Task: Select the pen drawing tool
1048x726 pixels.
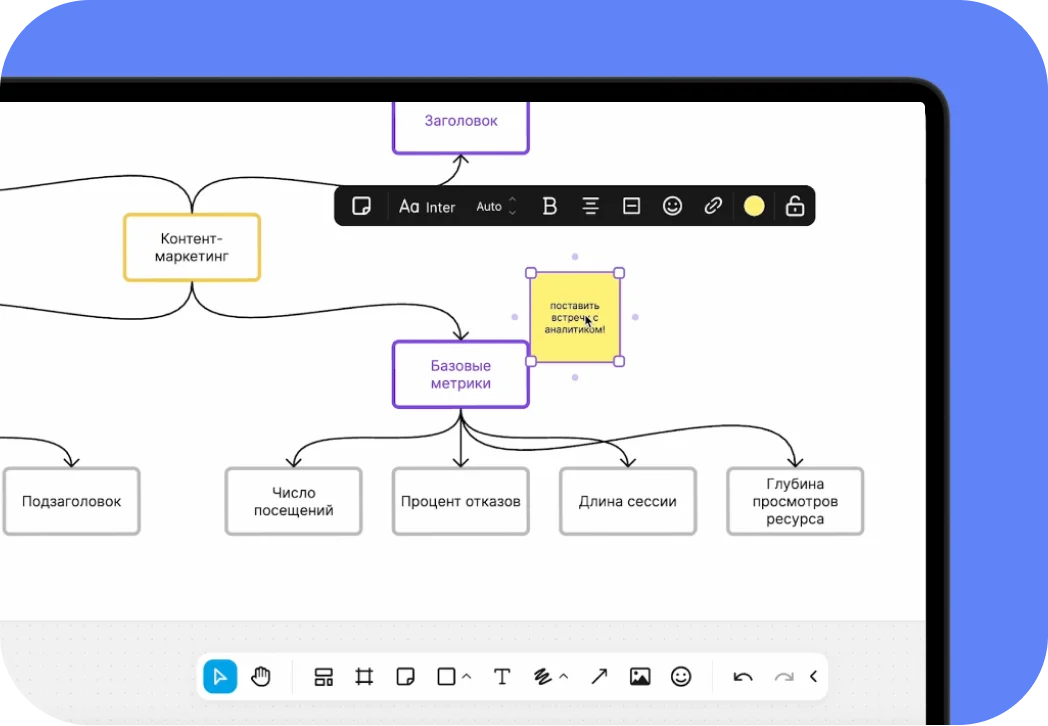Action: pyautogui.click(x=543, y=677)
